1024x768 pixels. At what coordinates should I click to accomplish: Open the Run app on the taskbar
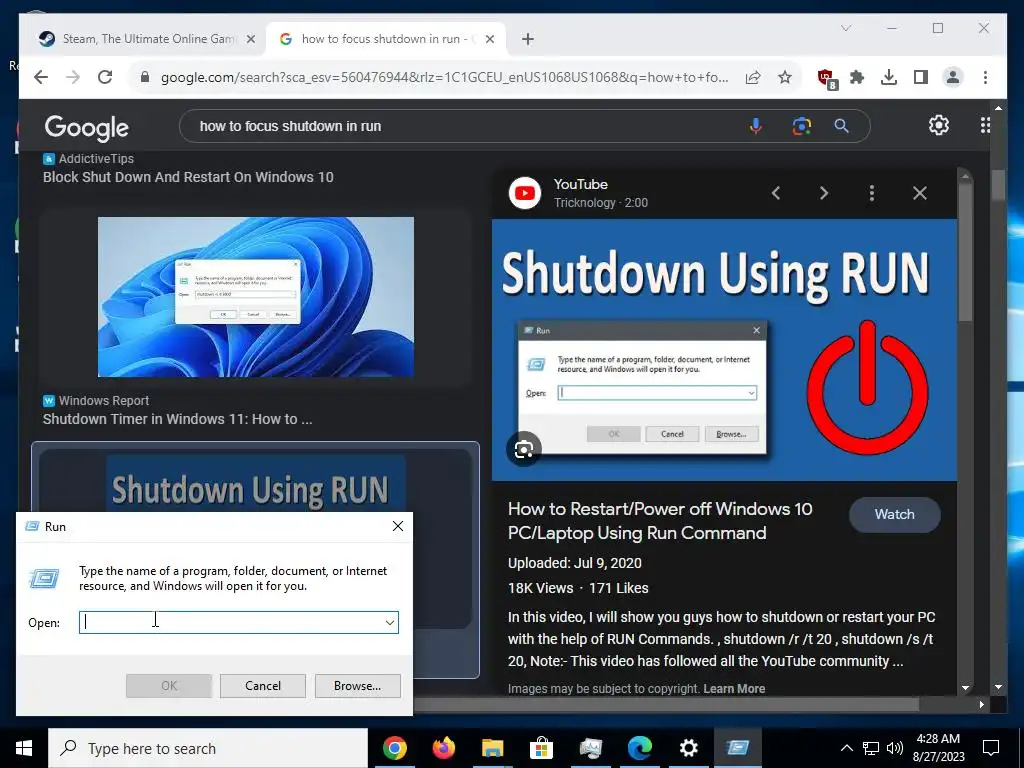[x=737, y=748]
